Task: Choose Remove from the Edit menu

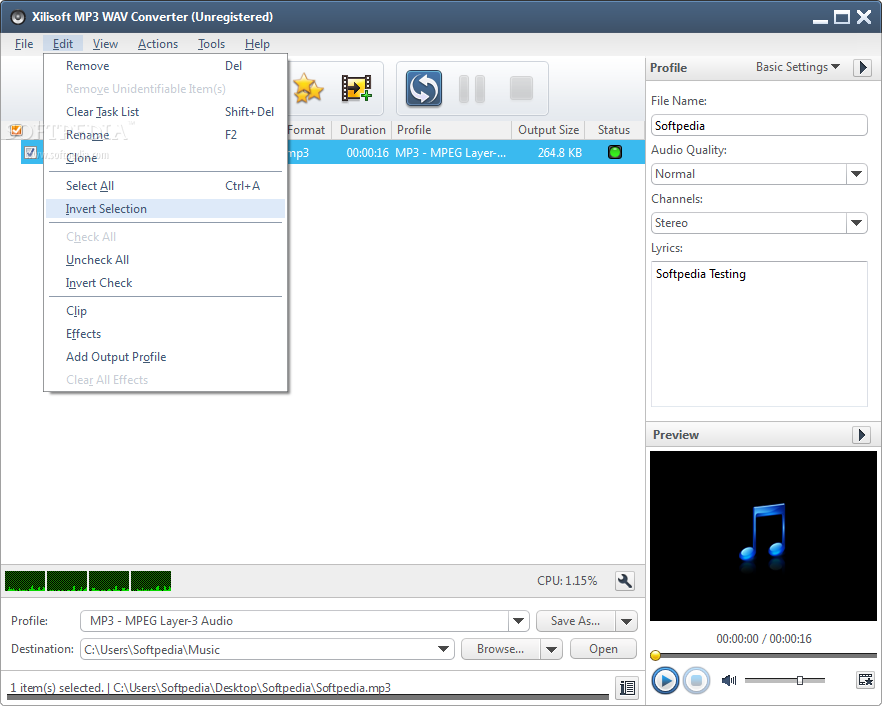Action: click(165, 66)
